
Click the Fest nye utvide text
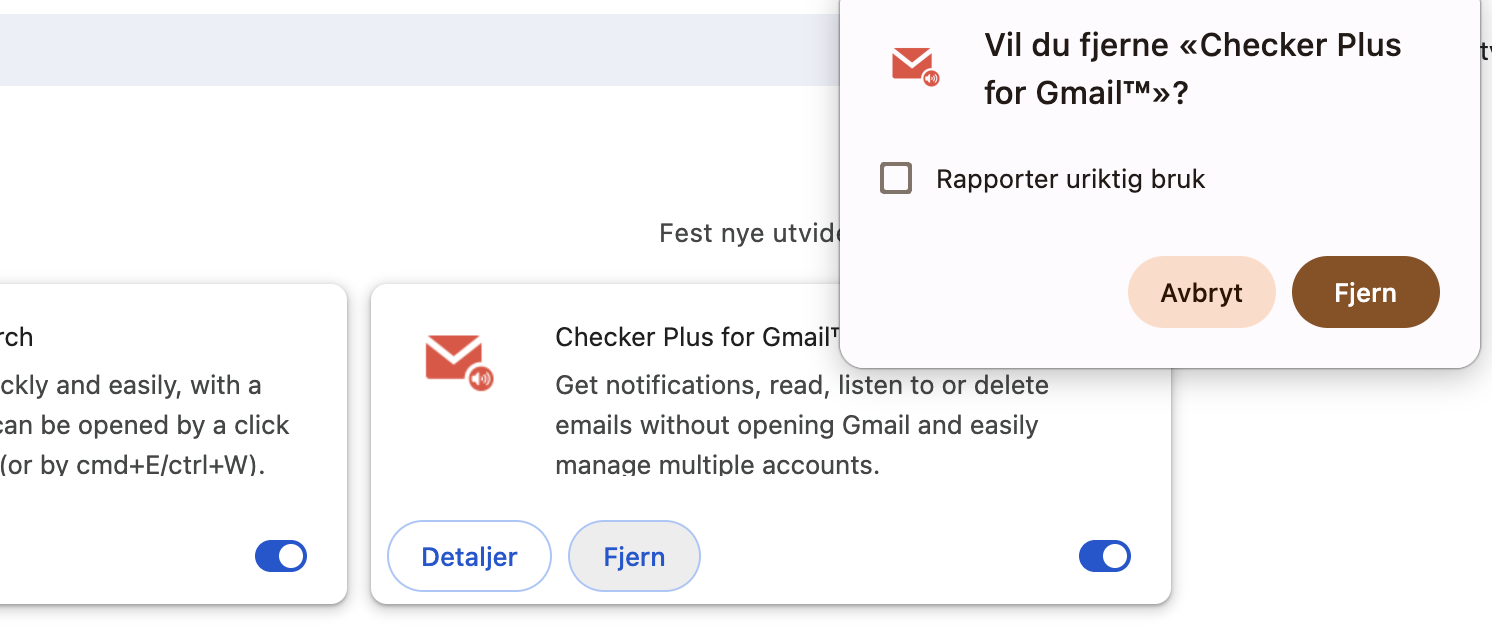tap(749, 233)
